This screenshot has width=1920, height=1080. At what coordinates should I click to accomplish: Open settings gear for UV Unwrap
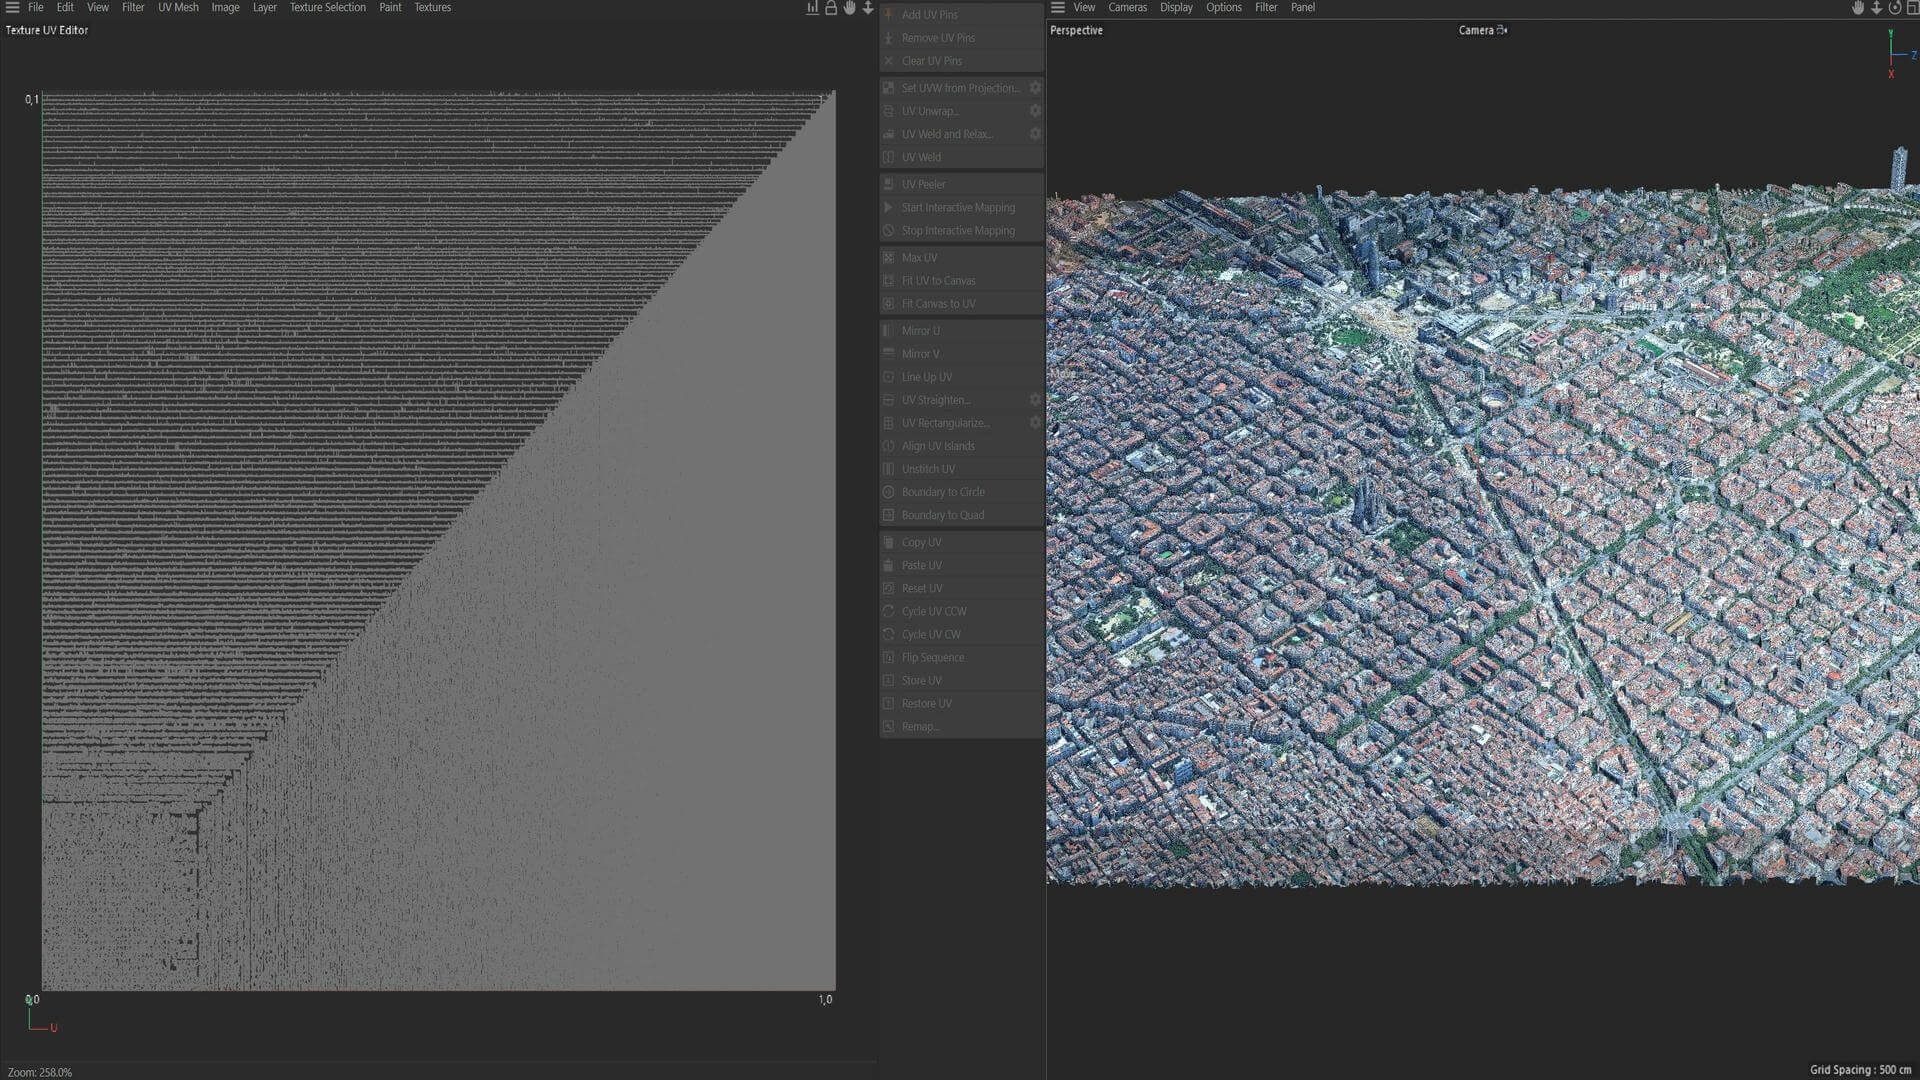tap(1035, 111)
